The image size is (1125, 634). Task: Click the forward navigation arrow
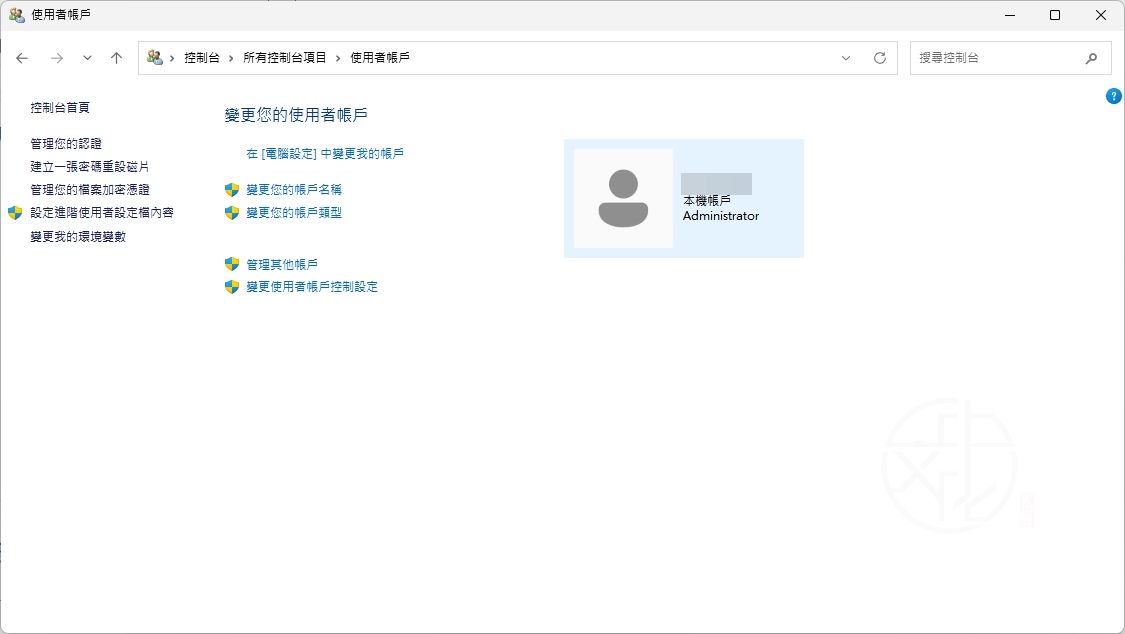pos(57,58)
